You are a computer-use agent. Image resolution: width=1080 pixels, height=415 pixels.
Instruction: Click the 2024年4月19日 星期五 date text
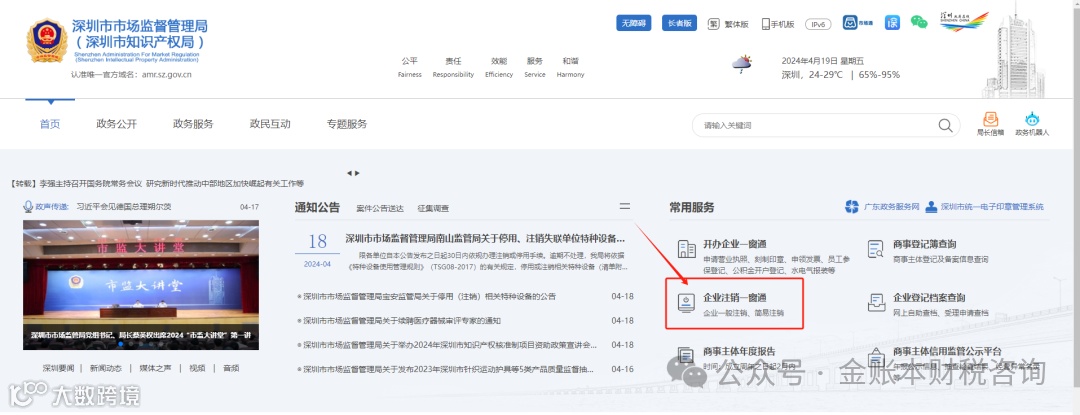822,61
